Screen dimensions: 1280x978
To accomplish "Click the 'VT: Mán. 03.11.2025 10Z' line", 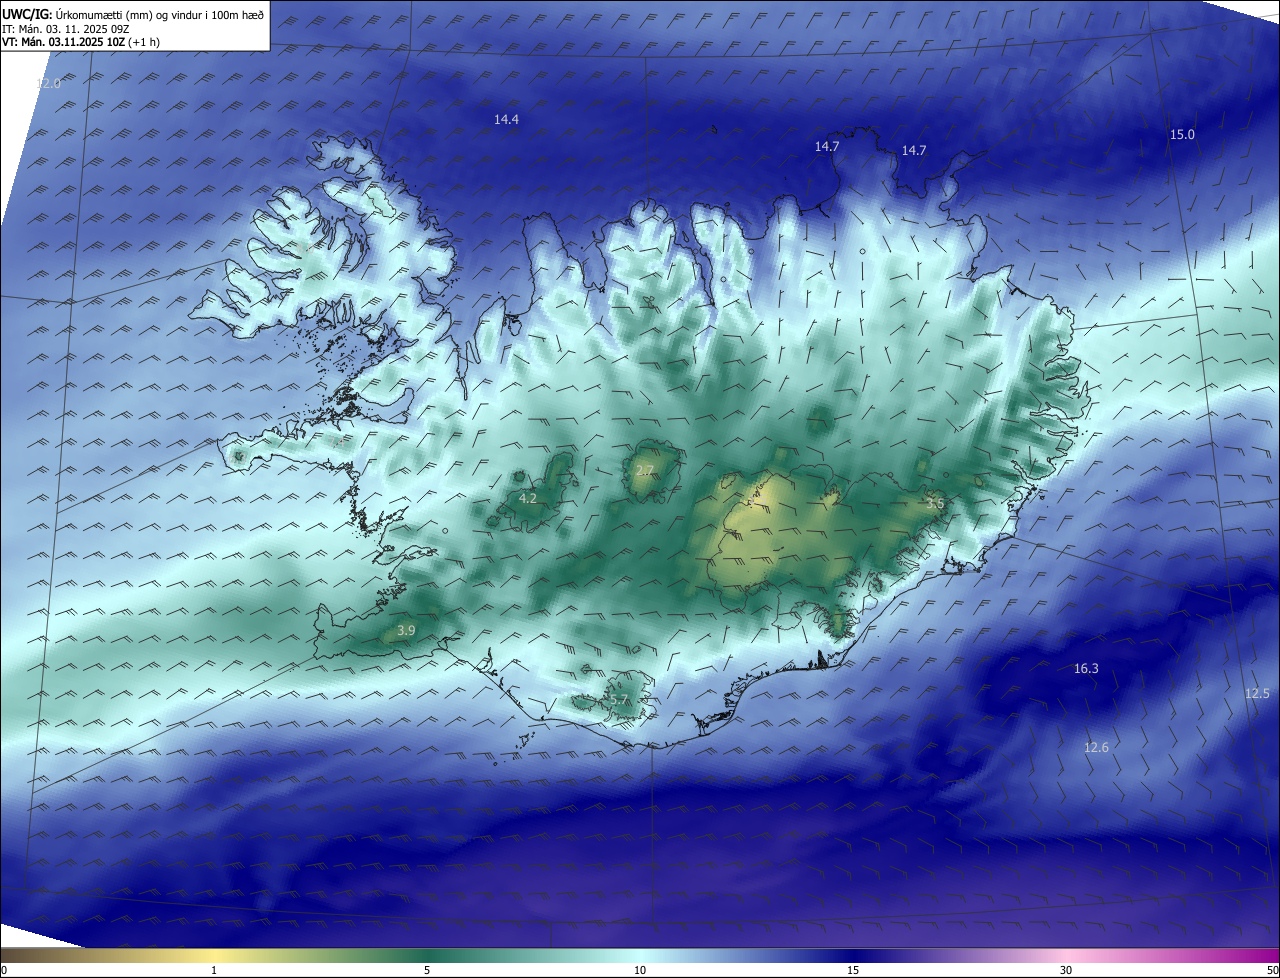I will 80,42.
